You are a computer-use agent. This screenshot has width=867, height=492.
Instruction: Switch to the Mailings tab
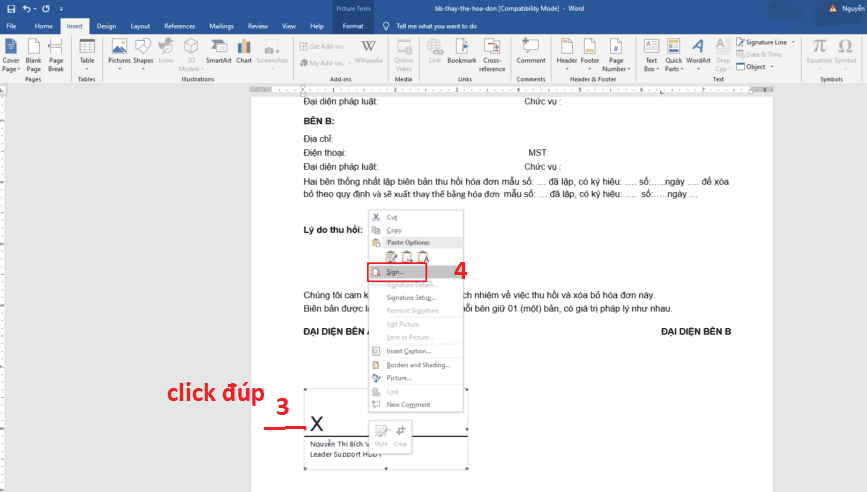coord(221,26)
